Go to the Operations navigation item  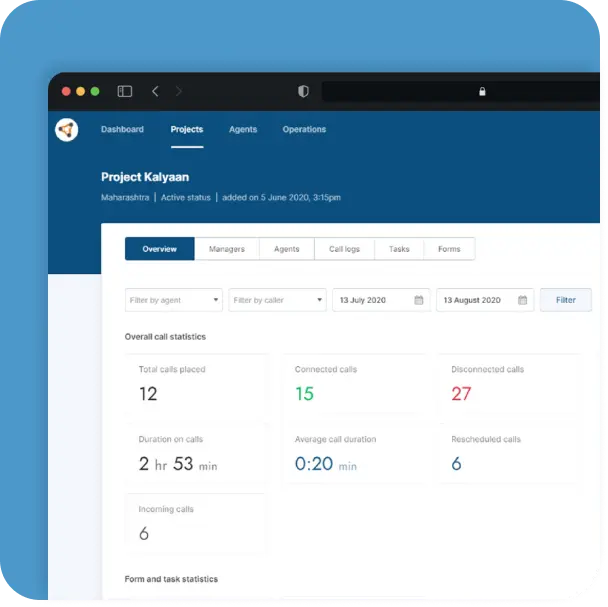click(304, 130)
